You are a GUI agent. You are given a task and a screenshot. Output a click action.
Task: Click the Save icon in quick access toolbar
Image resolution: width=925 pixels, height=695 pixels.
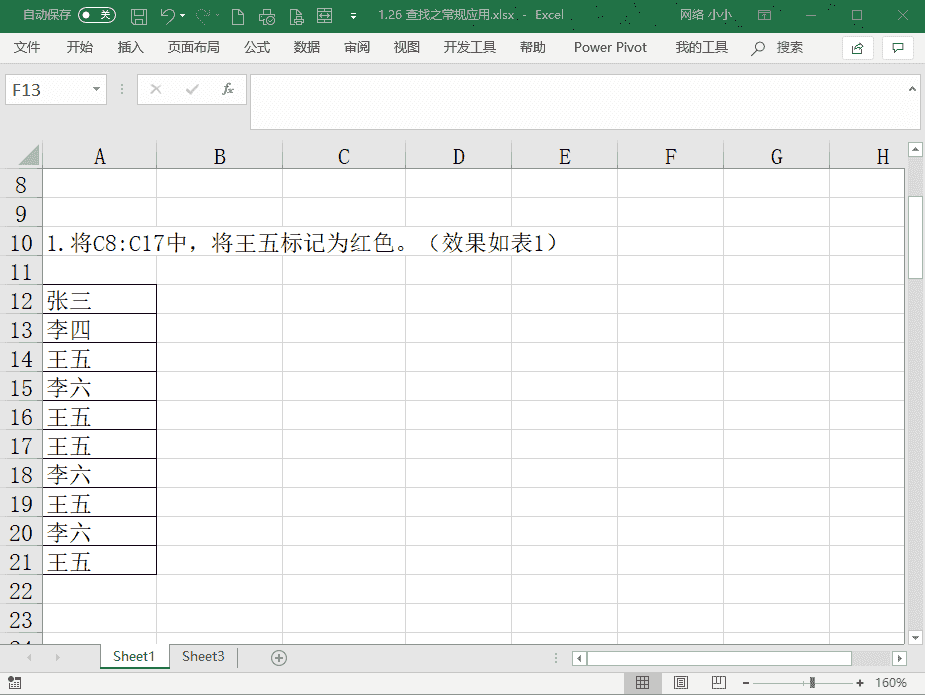click(x=139, y=16)
